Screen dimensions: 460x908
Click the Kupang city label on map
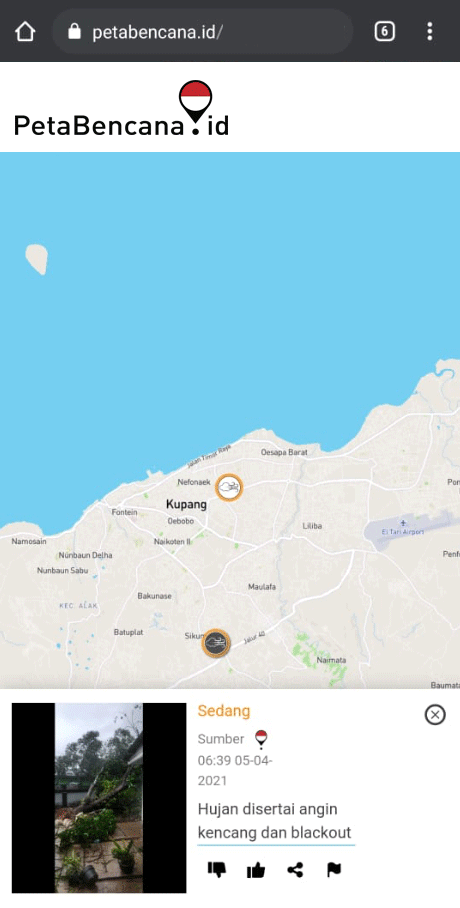[186, 504]
